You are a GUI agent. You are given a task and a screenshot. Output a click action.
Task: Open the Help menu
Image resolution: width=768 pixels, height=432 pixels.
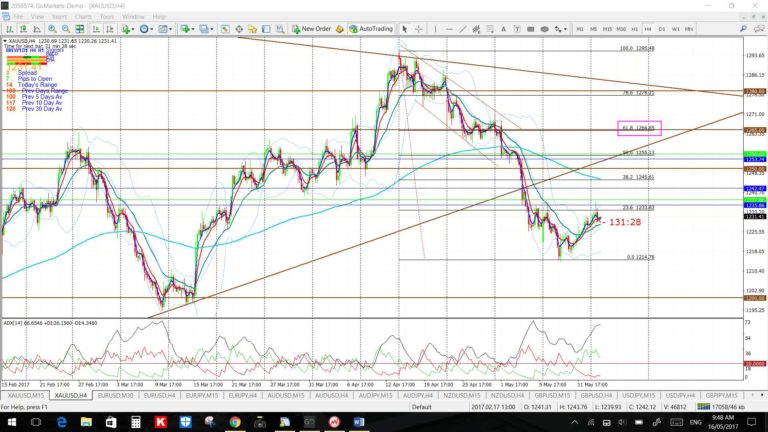(159, 17)
